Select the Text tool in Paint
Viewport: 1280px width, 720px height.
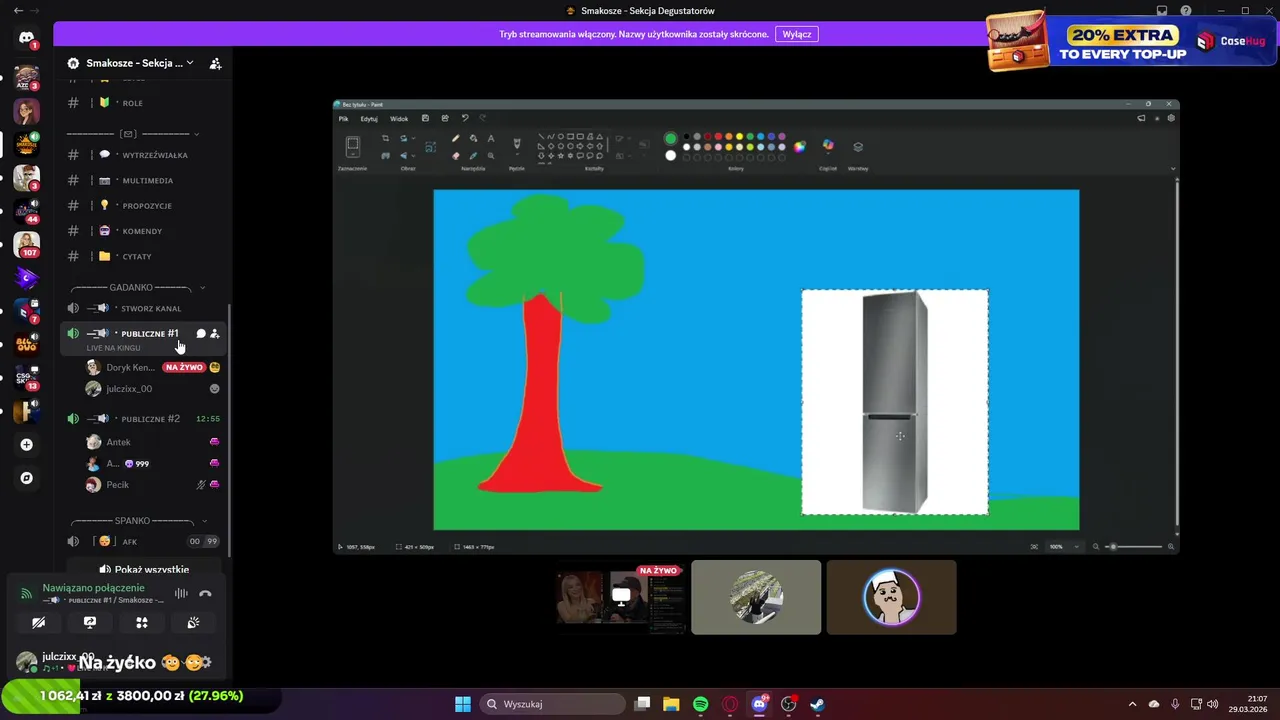pyautogui.click(x=490, y=139)
